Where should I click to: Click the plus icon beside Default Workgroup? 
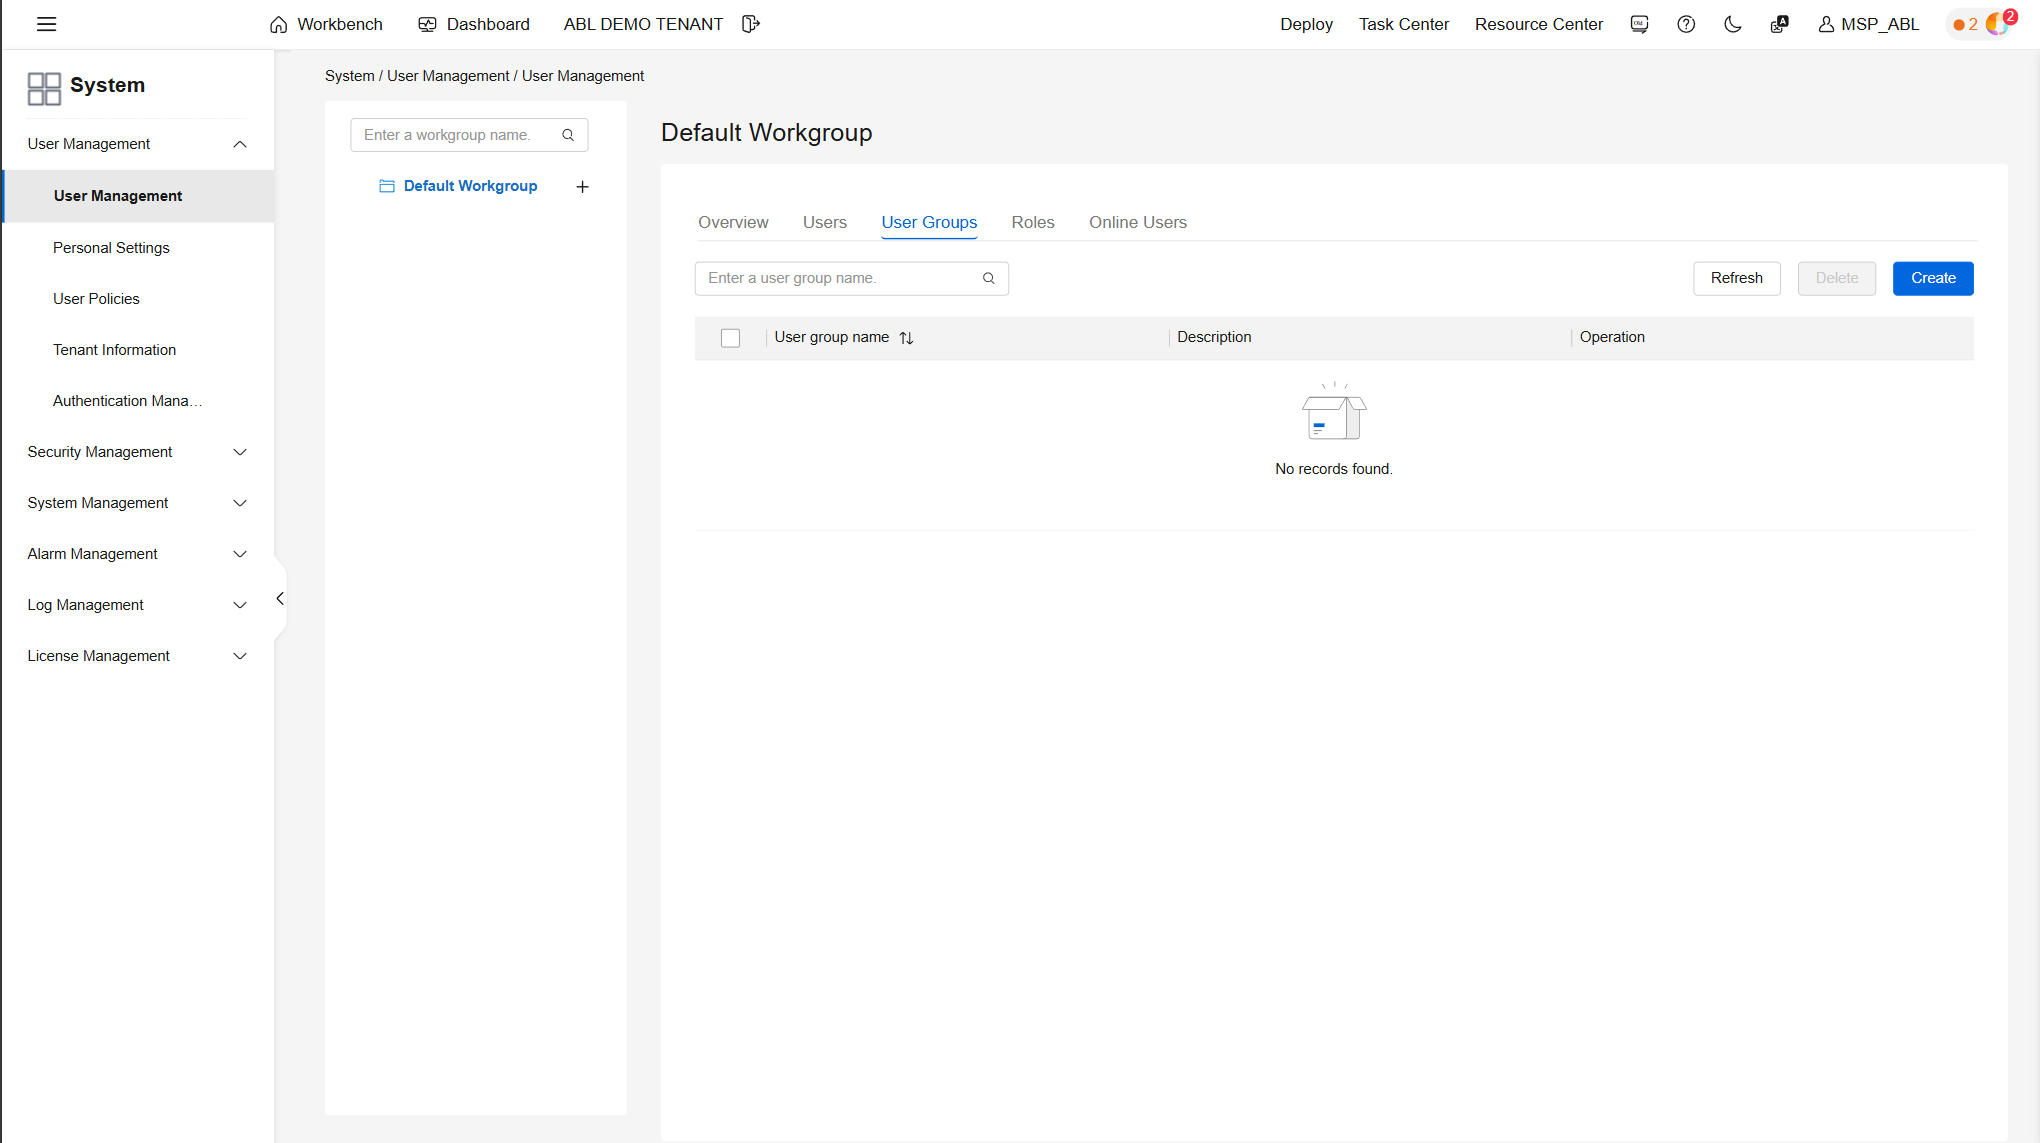[x=582, y=187]
